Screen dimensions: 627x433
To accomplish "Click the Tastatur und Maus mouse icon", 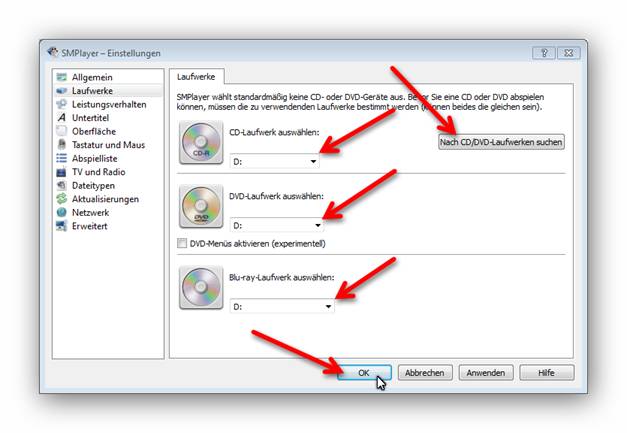I will click(62, 145).
